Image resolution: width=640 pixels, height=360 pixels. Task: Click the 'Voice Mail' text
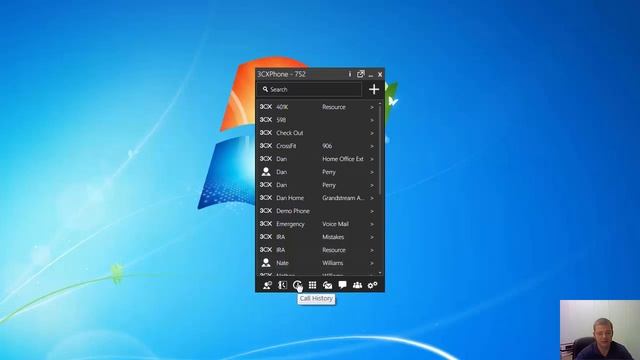click(336, 224)
